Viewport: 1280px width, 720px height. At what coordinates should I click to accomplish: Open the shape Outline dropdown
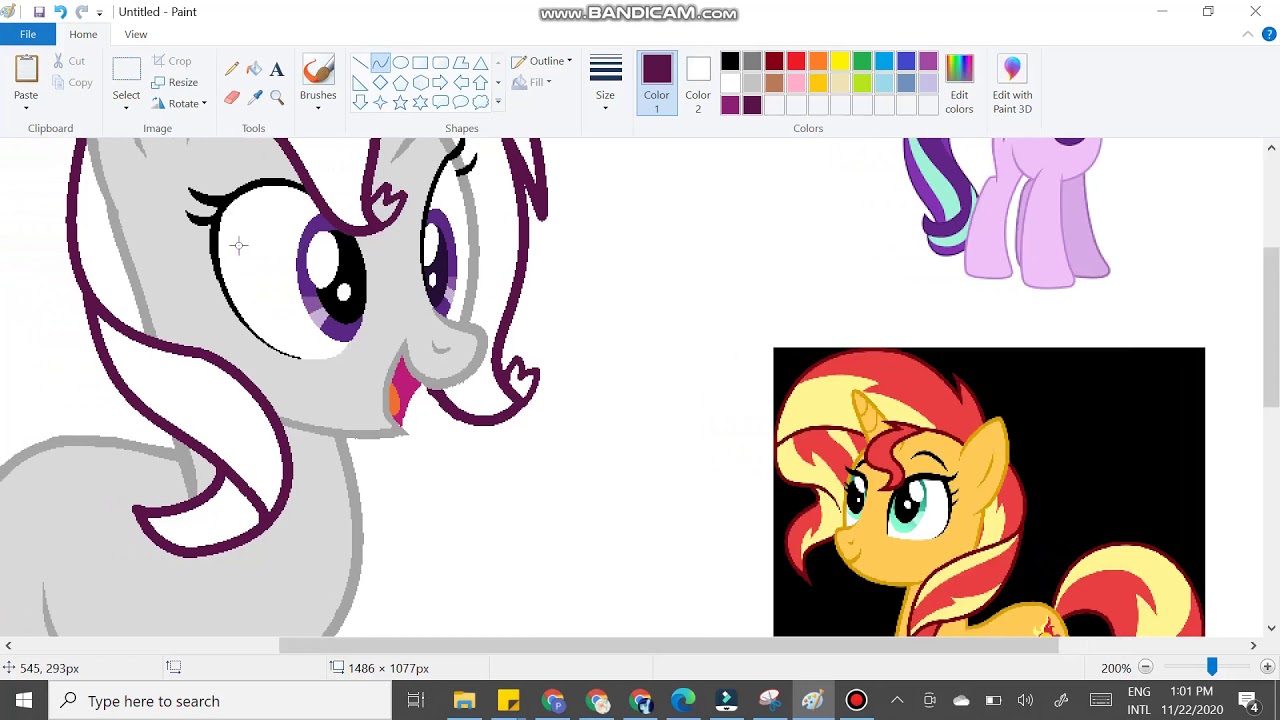(x=542, y=61)
